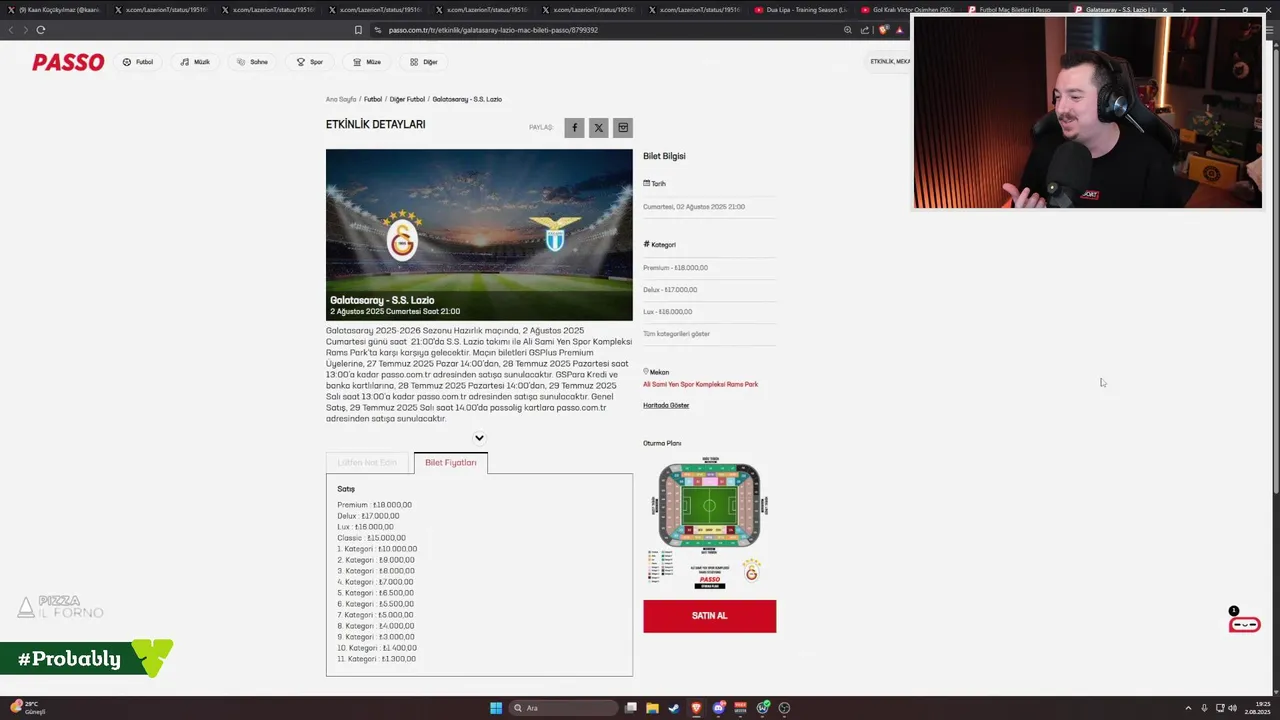Open Sahne navigation menu
The height and width of the screenshot is (720, 1280).
252,62
